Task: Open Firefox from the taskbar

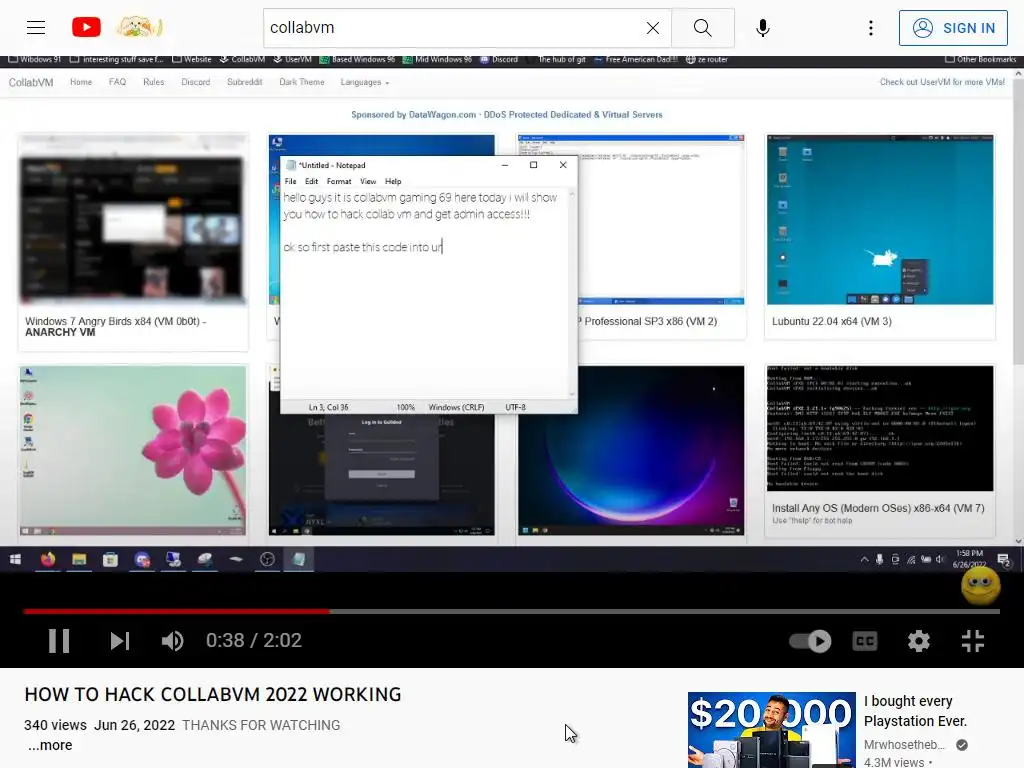Action: click(x=48, y=560)
